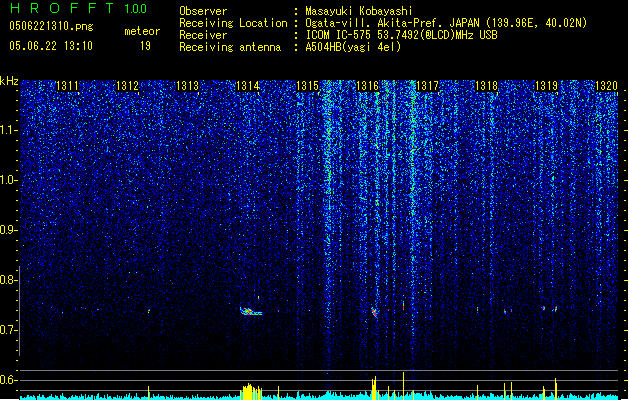
Task: Click the long meteor echo after 1314
Action: coord(251,311)
